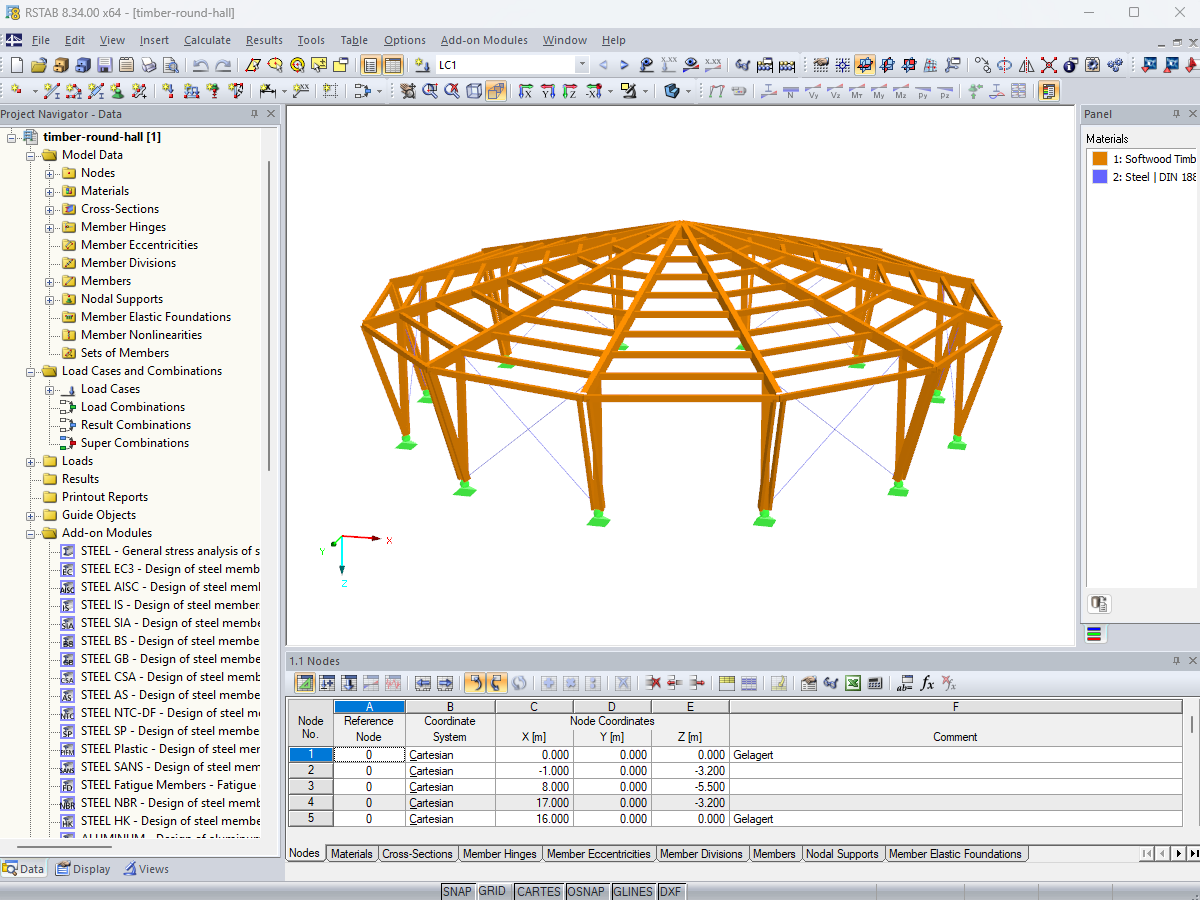
Task: Click the Show N internal forces icon
Action: [790, 91]
